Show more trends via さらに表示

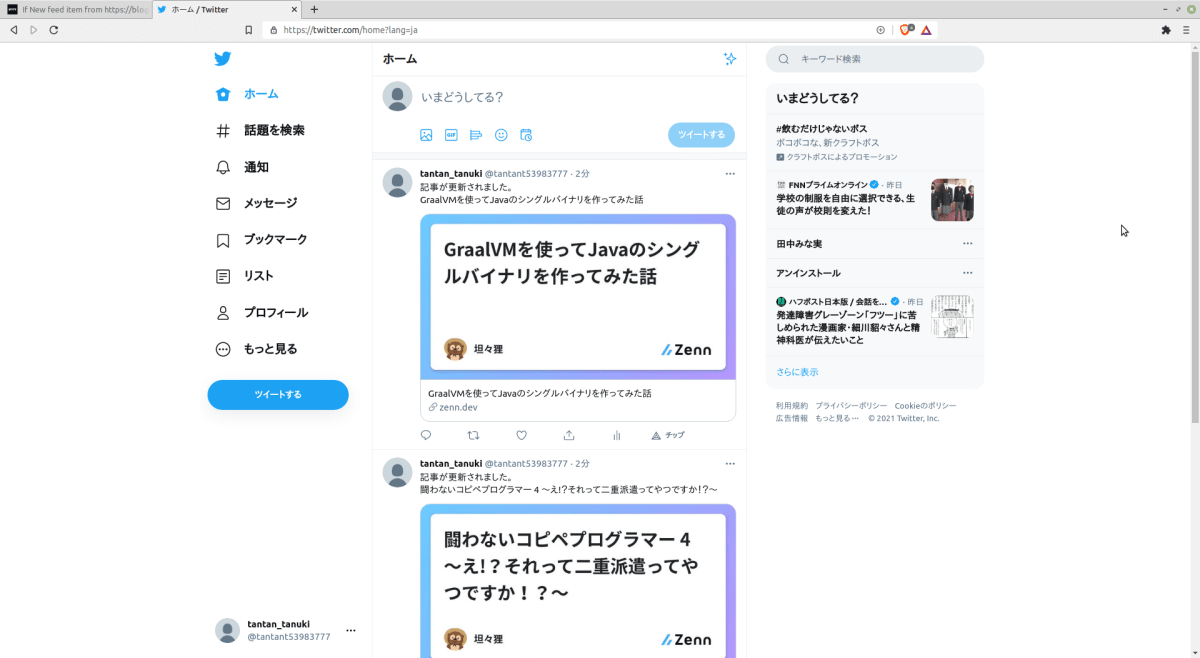click(797, 371)
